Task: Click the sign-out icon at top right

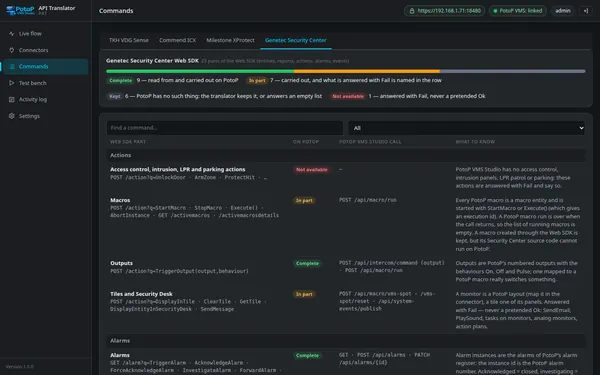Action: pos(586,11)
